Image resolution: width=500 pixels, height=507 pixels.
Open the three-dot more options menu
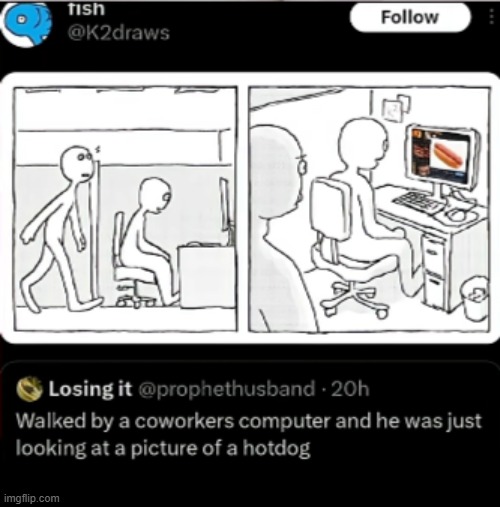coord(491,17)
